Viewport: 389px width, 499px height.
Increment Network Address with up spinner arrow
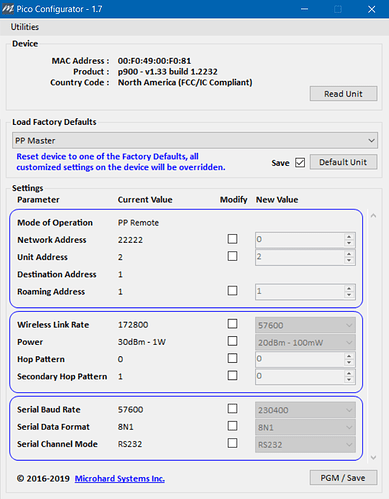349,237
